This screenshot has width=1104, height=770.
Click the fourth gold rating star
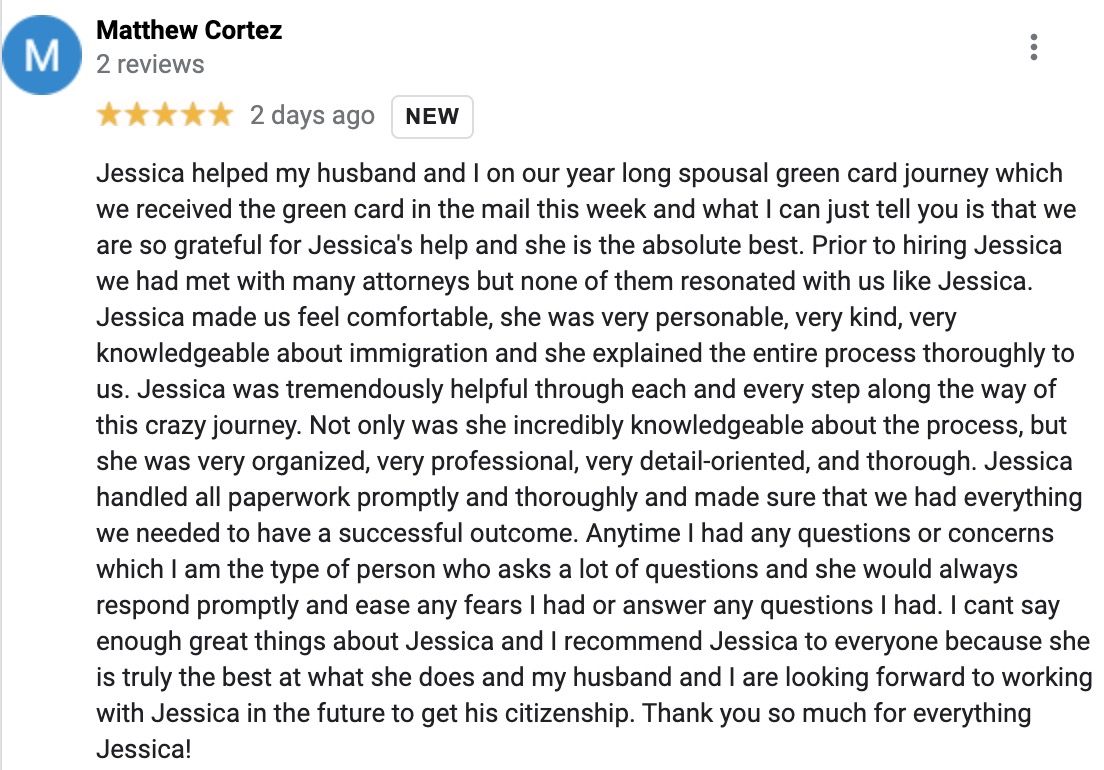point(192,114)
